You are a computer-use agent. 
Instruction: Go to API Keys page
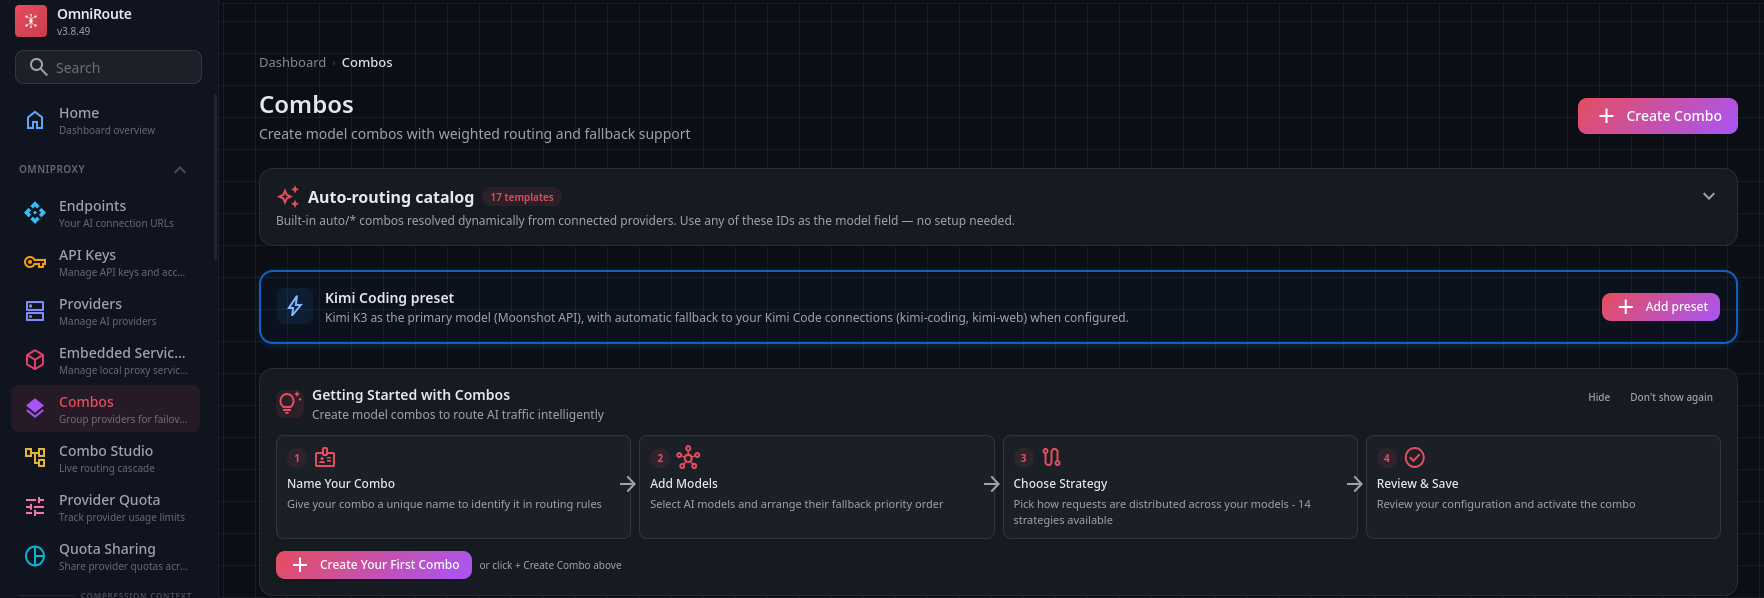pyautogui.click(x=105, y=262)
